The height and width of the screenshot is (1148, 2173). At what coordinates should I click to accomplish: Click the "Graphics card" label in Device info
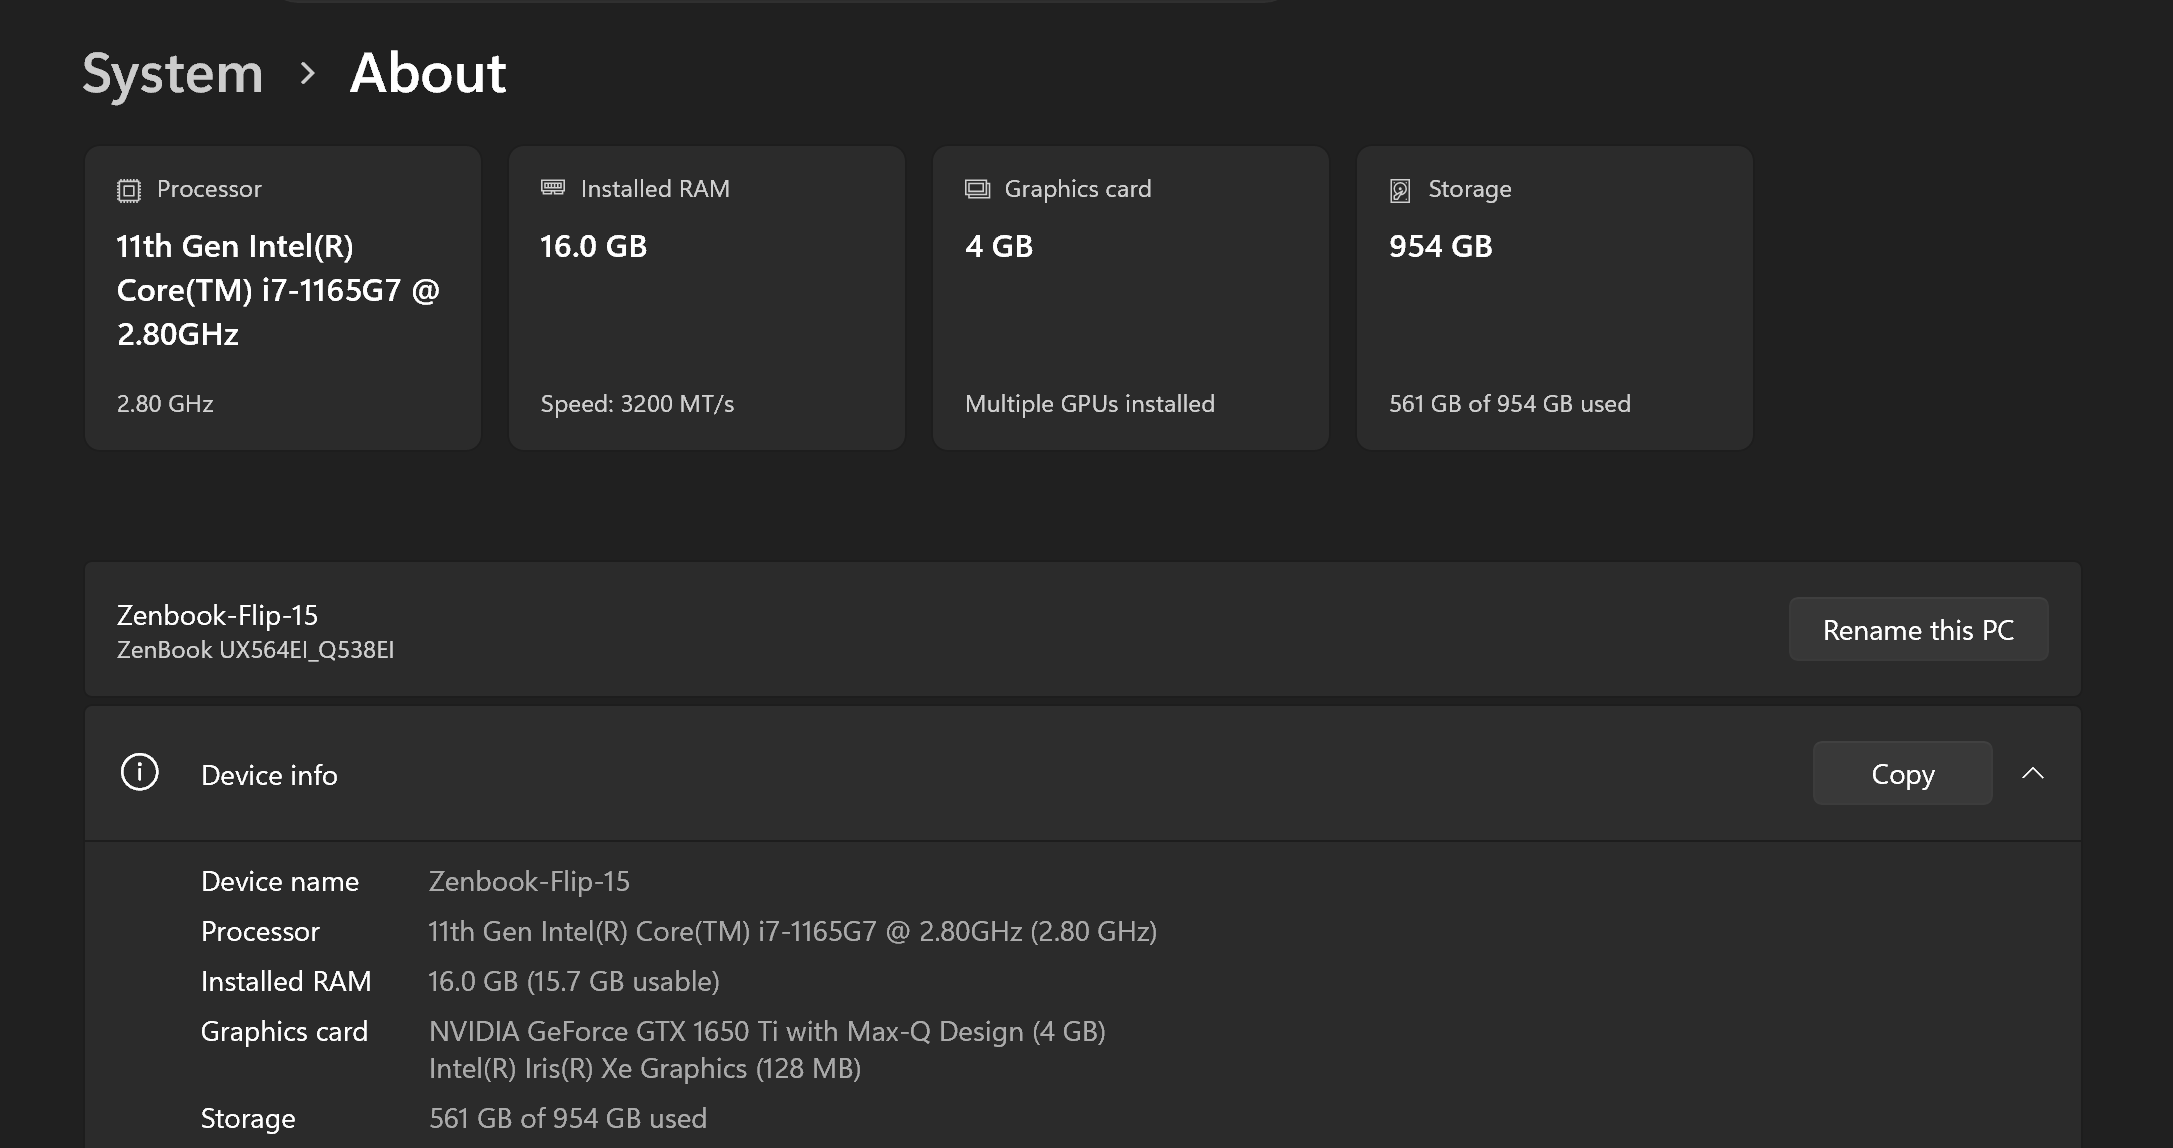point(284,1031)
